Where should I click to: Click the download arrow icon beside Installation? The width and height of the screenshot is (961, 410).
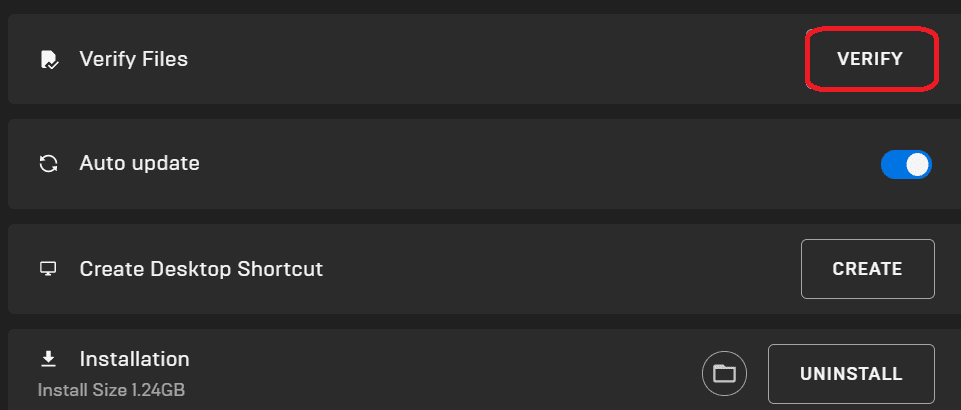pos(48,359)
